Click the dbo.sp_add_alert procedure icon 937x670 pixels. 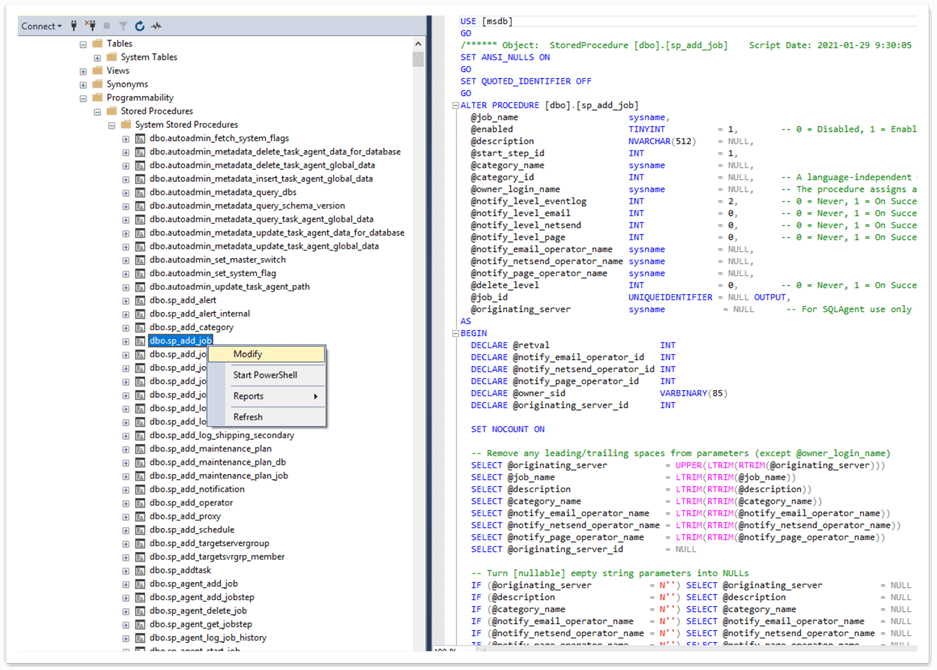pos(140,300)
